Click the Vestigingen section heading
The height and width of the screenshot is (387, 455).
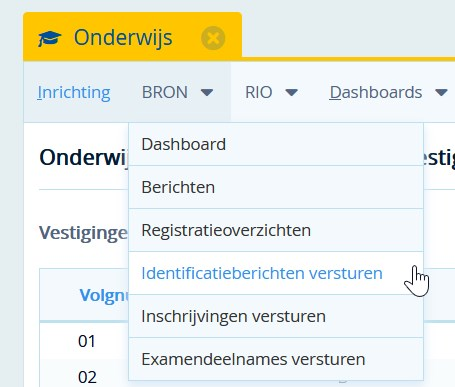pos(83,233)
